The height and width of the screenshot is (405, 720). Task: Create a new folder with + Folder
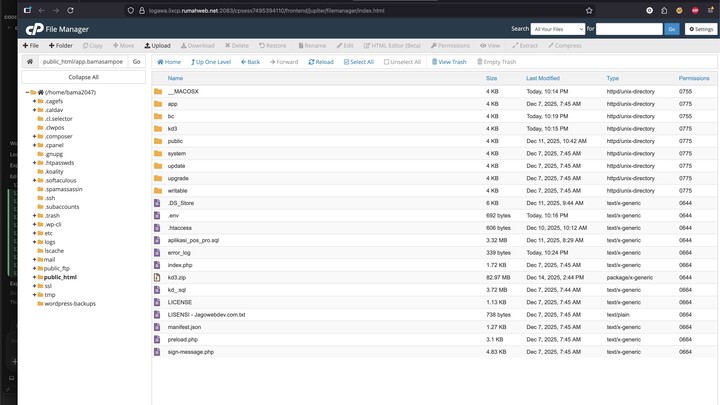60,45
